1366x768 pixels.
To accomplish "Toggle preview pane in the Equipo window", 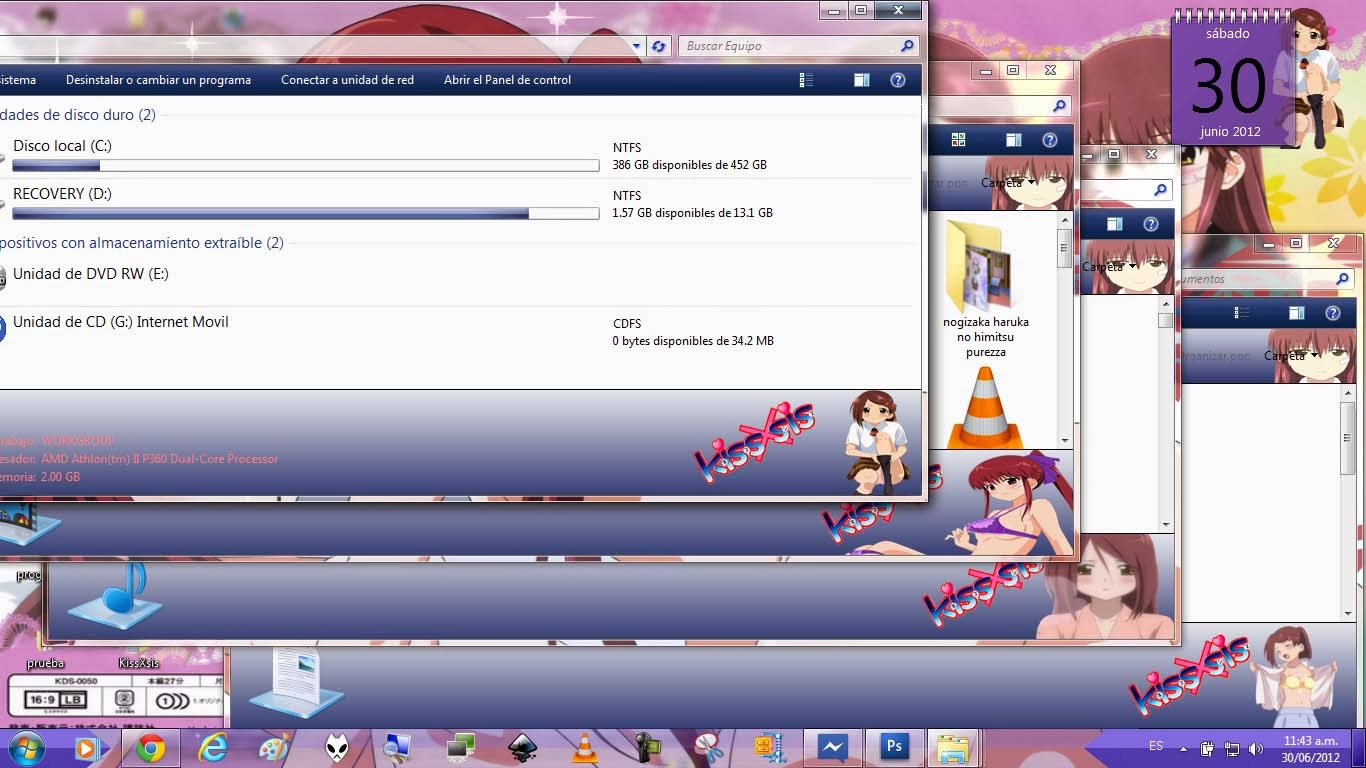I will click(x=861, y=80).
